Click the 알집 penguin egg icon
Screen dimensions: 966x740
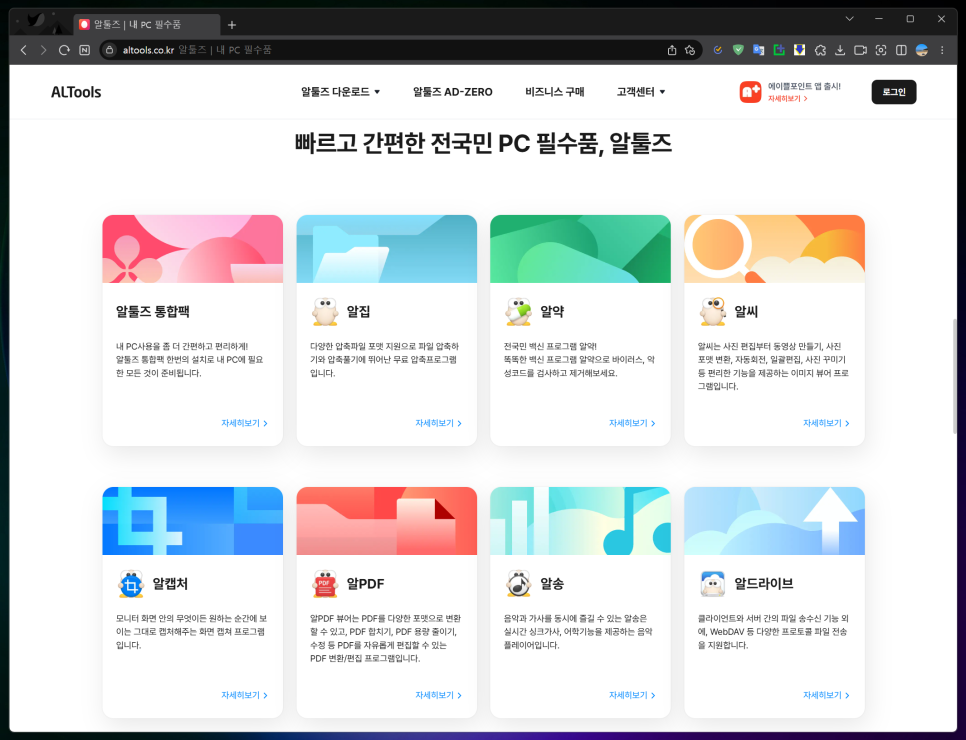click(x=325, y=312)
